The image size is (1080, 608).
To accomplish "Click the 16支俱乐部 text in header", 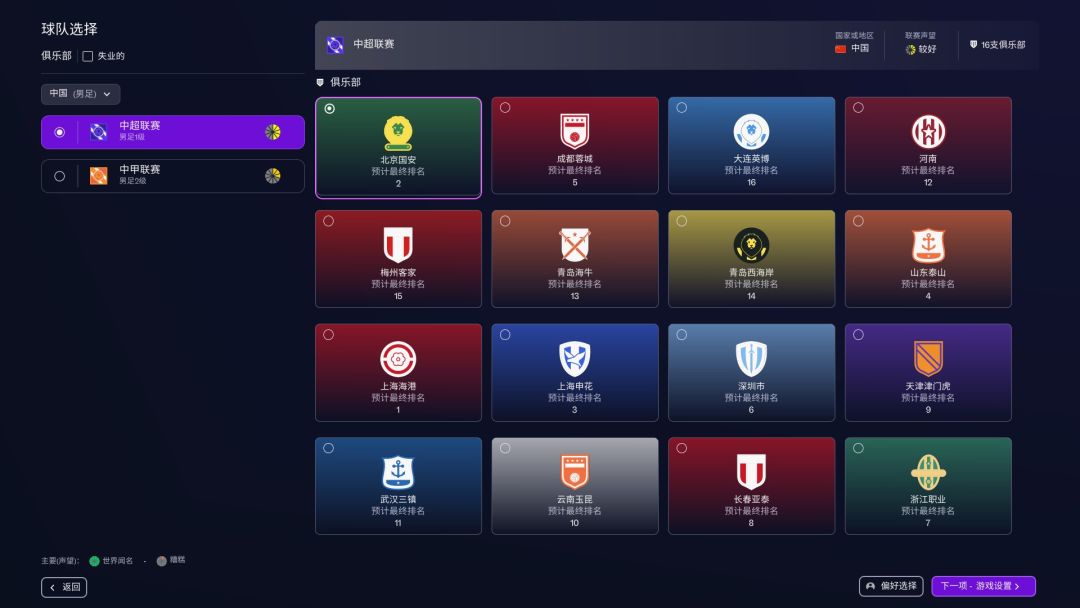I will click(x=1003, y=45).
